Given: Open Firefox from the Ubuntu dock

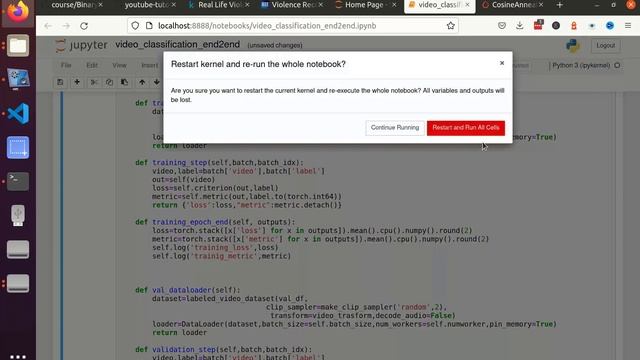Looking at the screenshot, I should (x=18, y=12).
